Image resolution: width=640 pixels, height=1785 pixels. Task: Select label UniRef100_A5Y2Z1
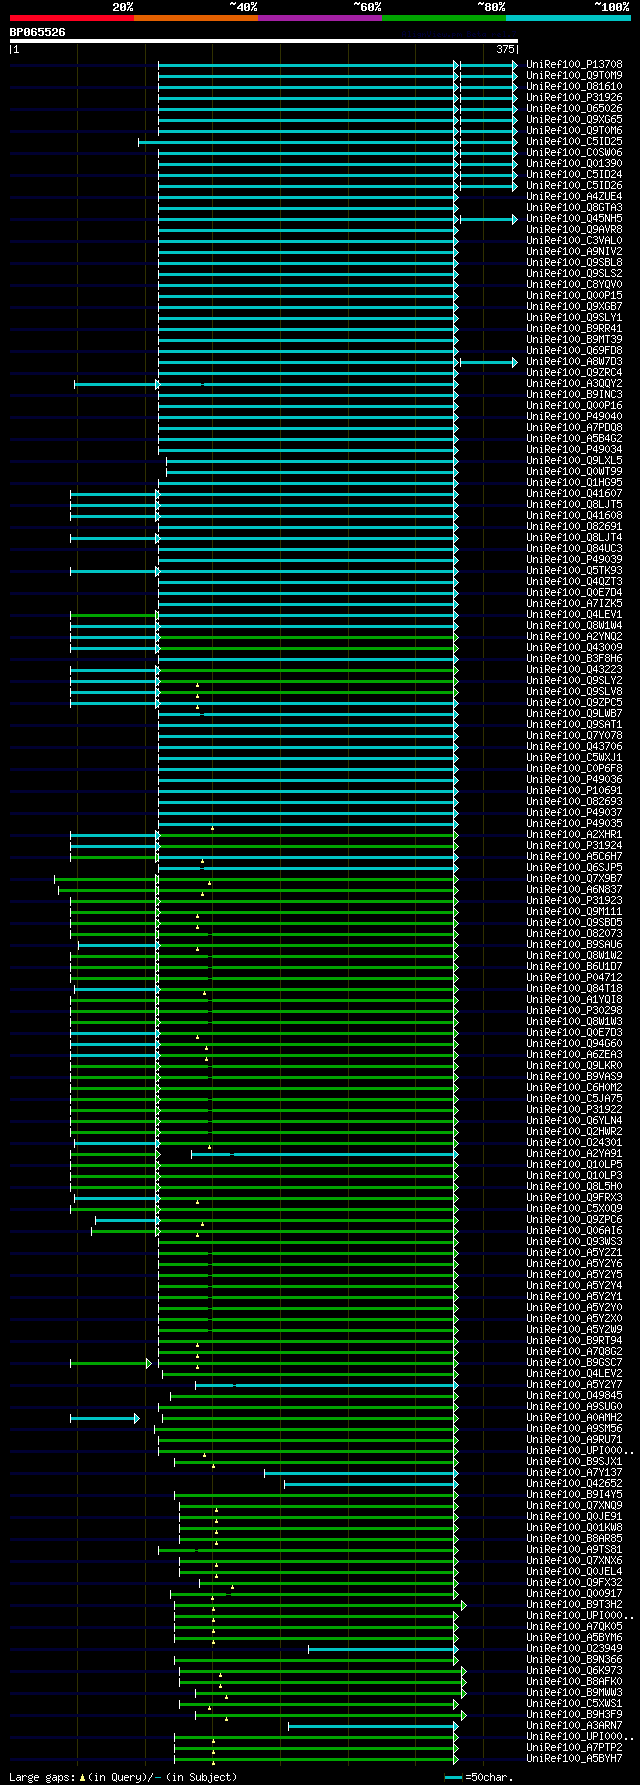point(574,1253)
